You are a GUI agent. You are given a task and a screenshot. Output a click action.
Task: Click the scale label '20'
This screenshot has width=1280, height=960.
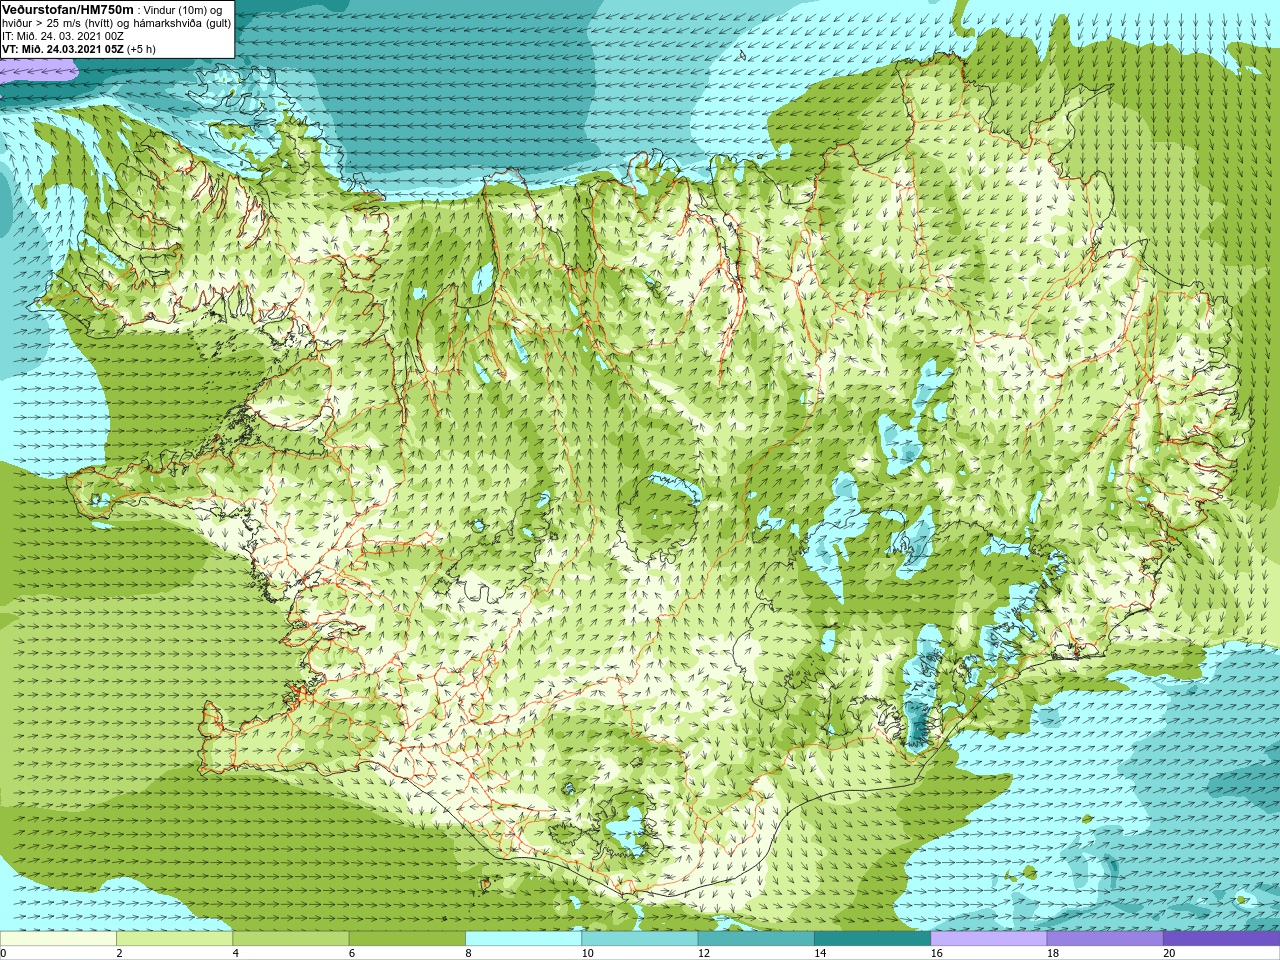coord(1169,953)
